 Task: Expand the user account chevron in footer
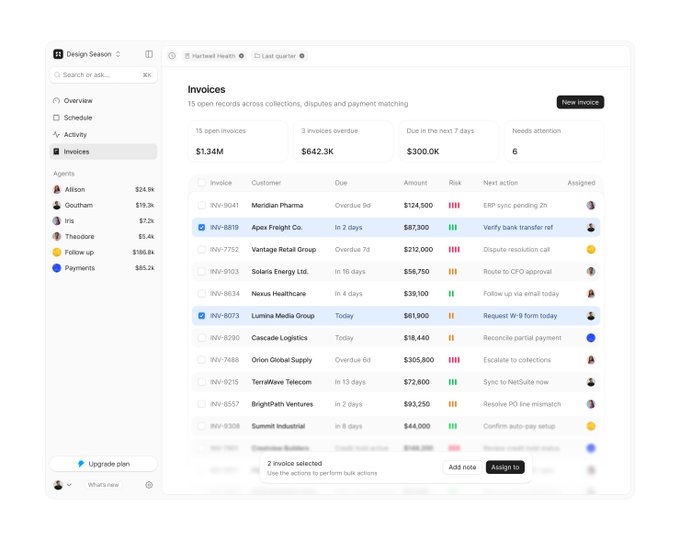69,485
